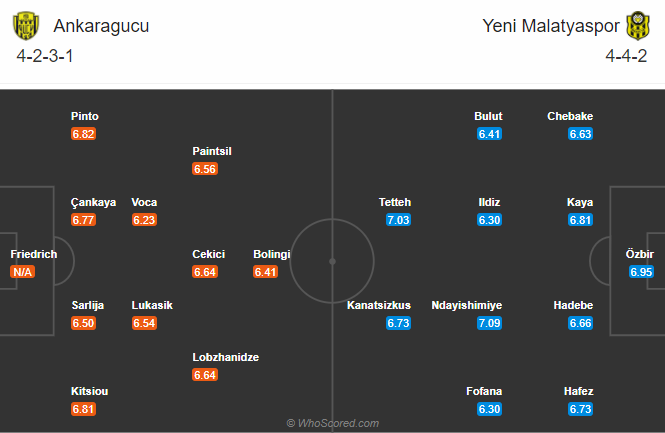This screenshot has height=433, width=665.
Task: Click on player Kanatsizkus
Action: point(379,305)
